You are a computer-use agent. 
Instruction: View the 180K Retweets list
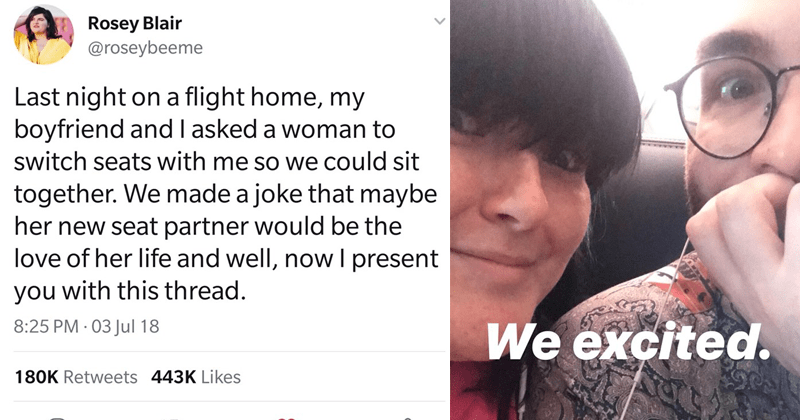(x=76, y=377)
